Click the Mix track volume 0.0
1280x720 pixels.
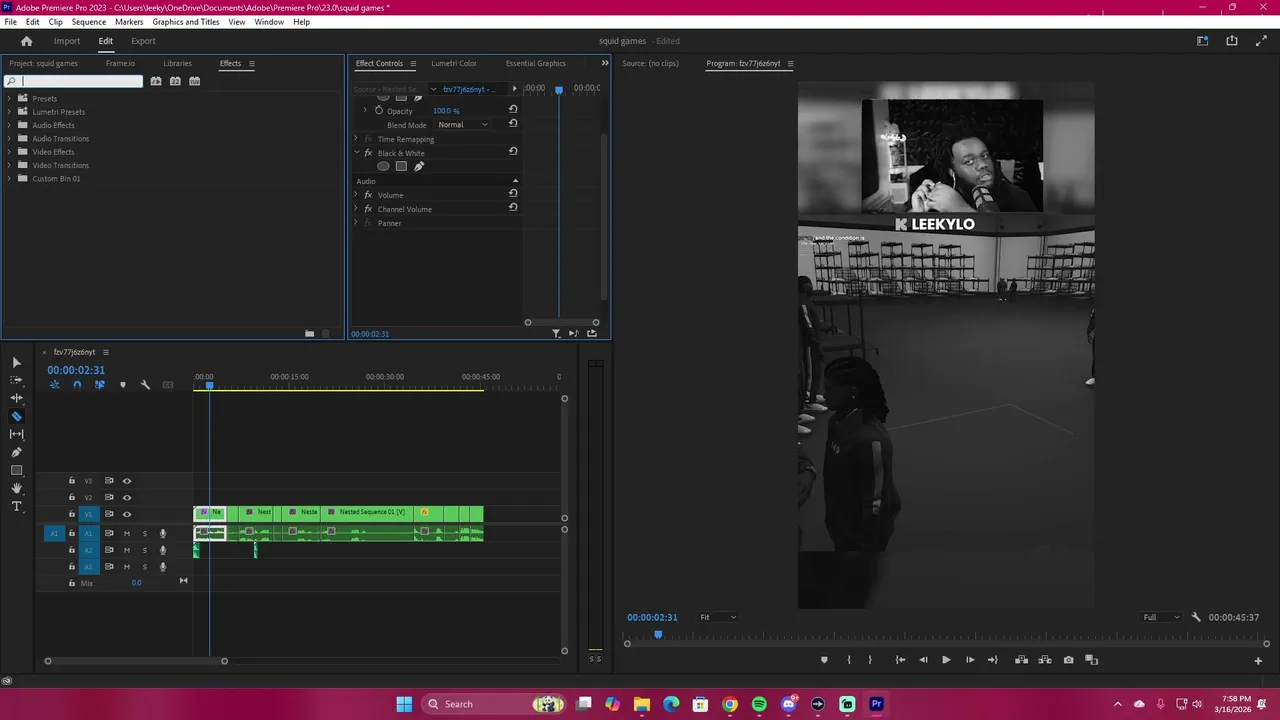(x=136, y=583)
